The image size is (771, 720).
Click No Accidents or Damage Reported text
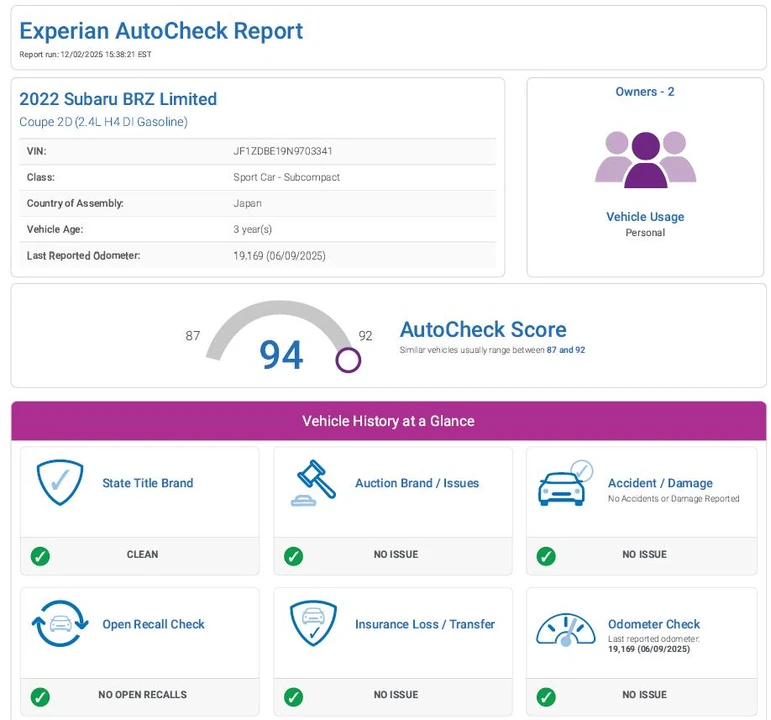[674, 499]
